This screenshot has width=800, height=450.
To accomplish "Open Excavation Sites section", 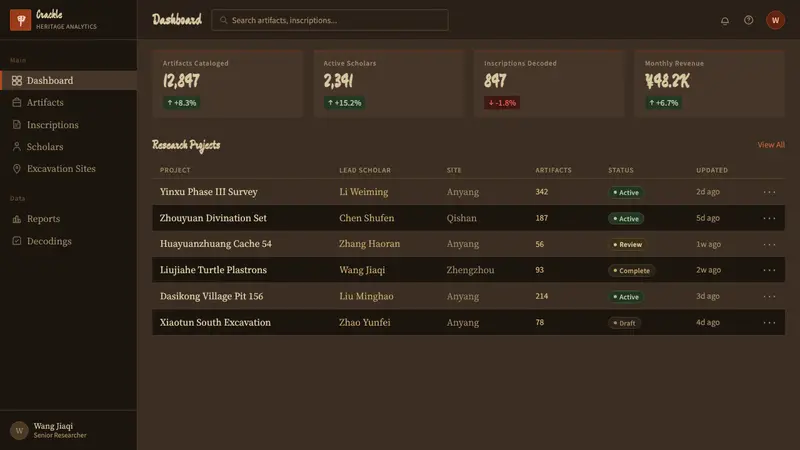I will [x=68, y=168].
